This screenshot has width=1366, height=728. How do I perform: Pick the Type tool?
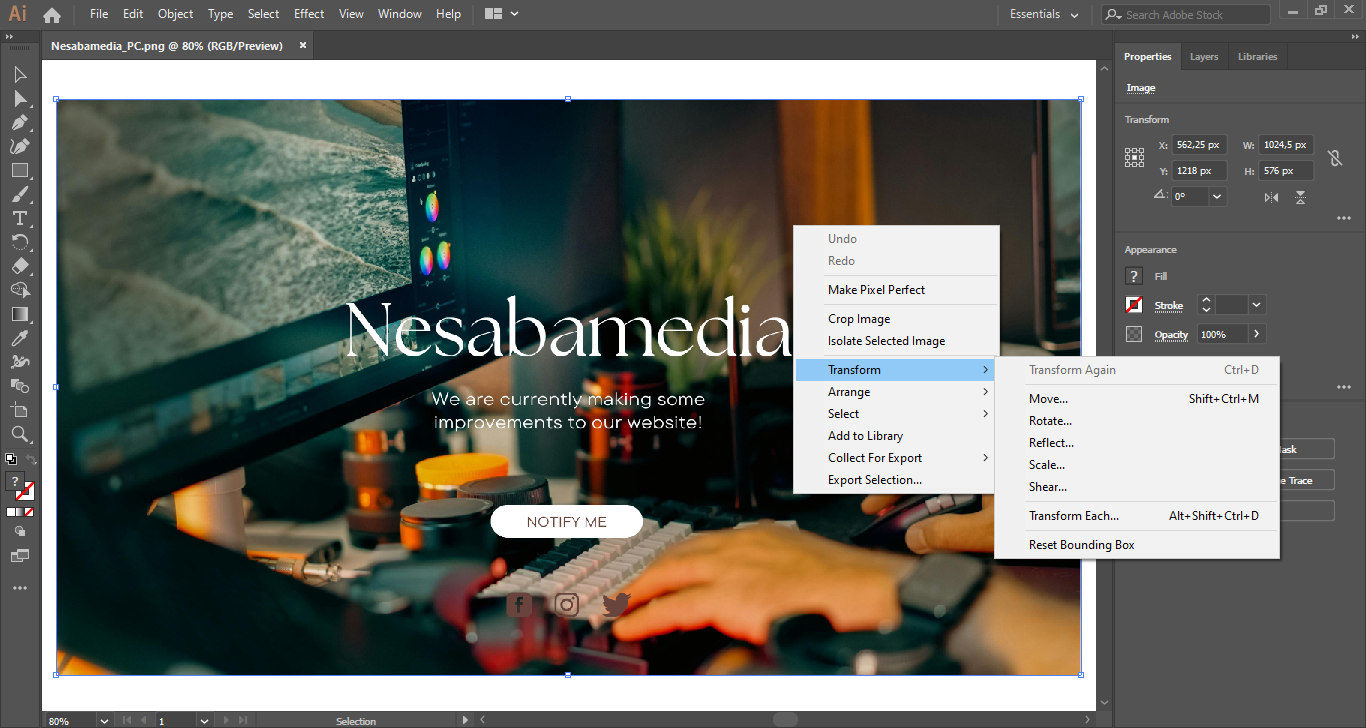[20, 219]
